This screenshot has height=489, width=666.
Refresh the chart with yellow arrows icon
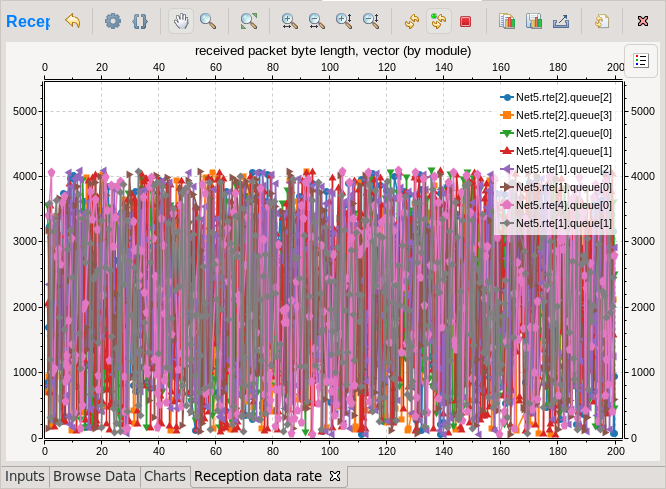pos(412,21)
